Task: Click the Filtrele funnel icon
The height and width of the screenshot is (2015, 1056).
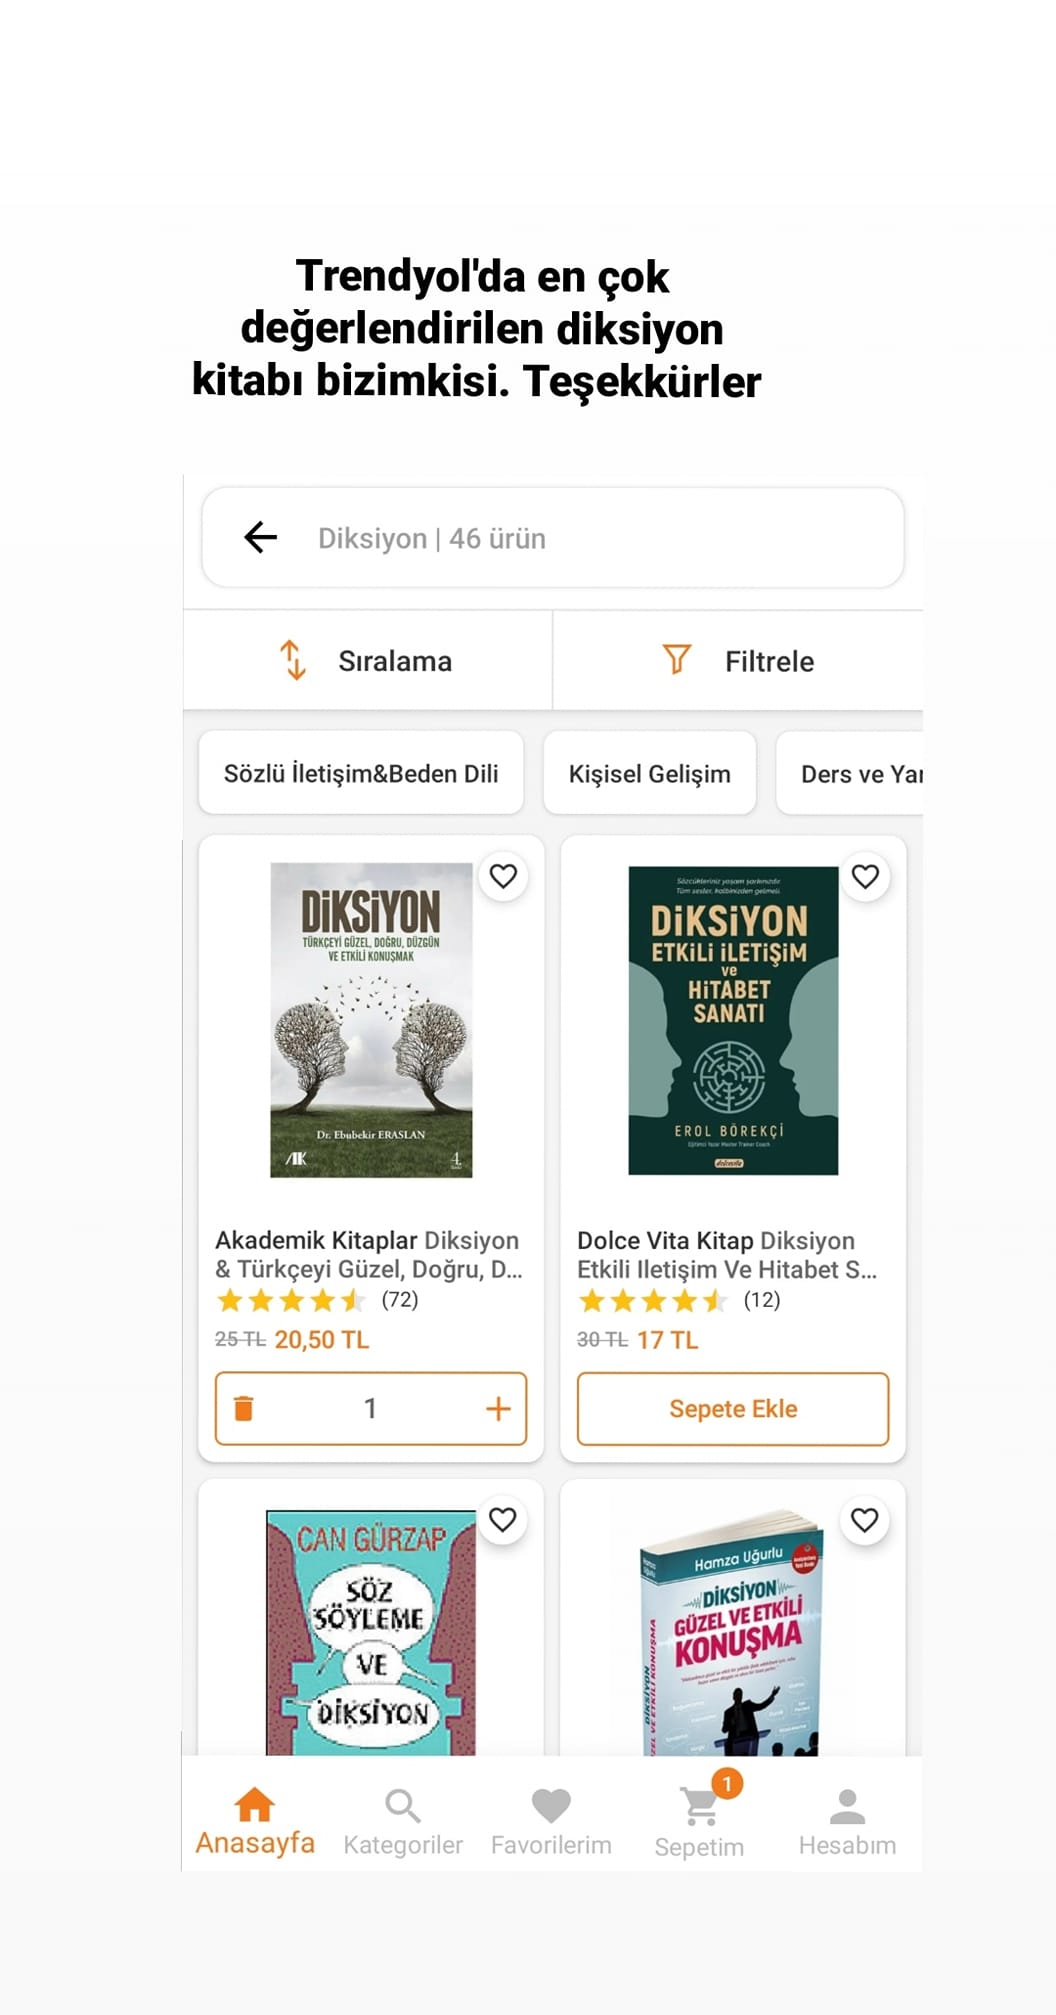Action: point(677,659)
